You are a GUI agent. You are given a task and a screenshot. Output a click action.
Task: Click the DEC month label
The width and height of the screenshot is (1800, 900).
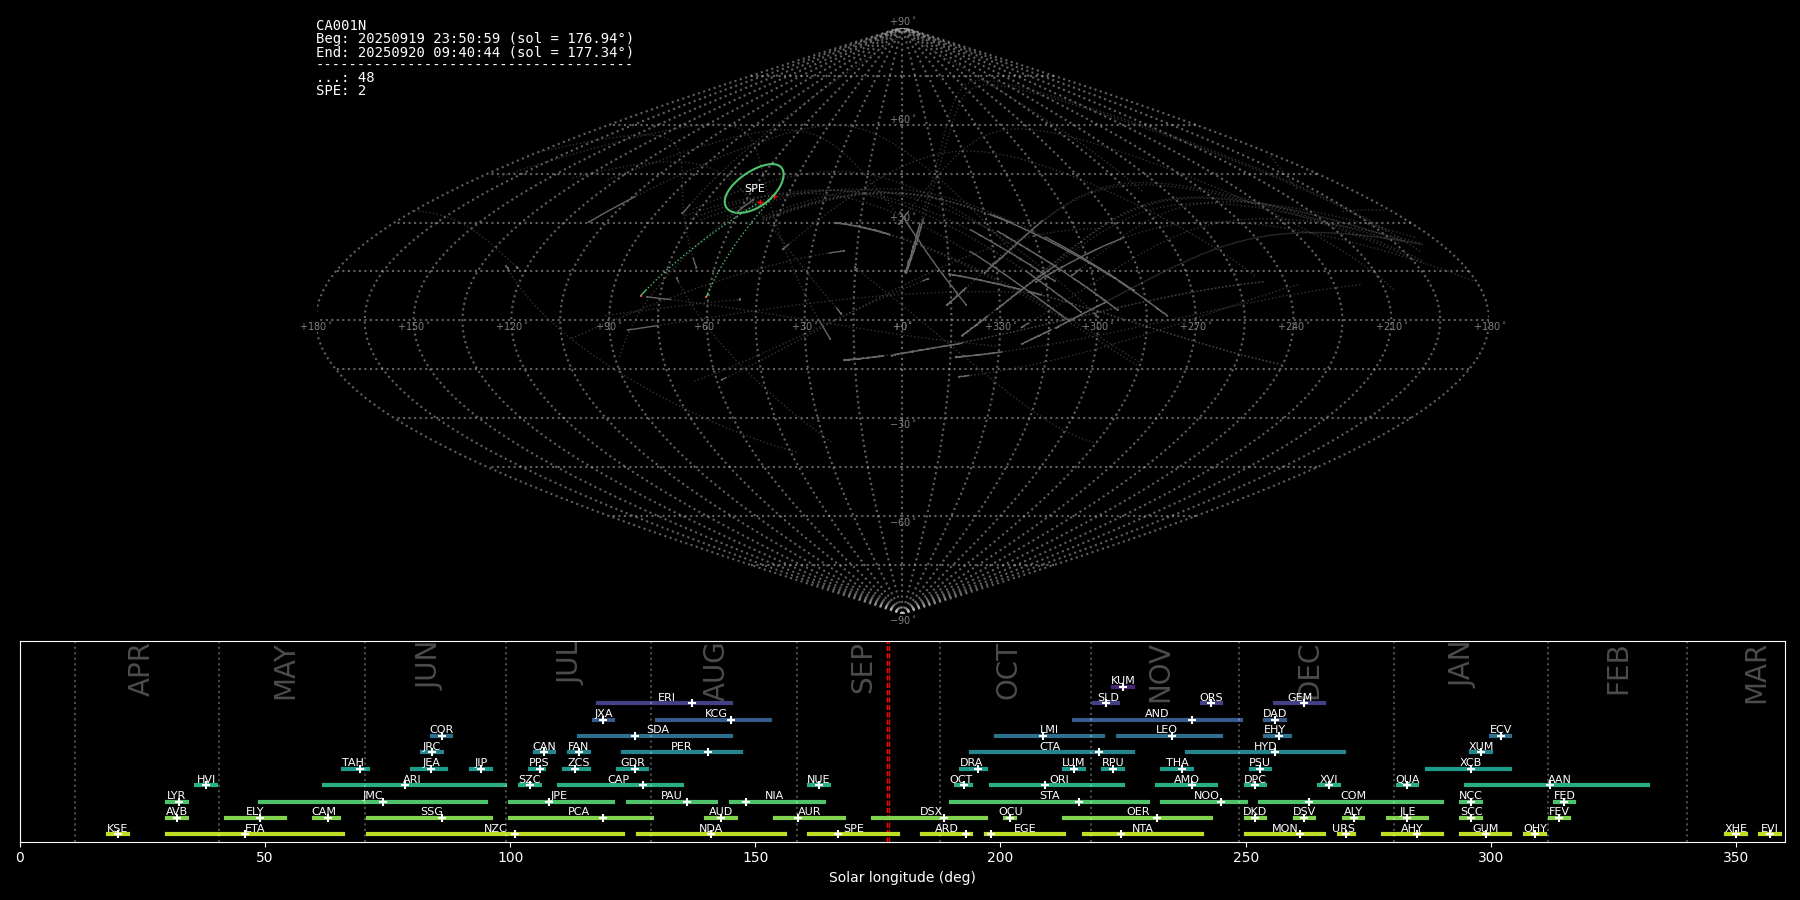pos(1308,672)
